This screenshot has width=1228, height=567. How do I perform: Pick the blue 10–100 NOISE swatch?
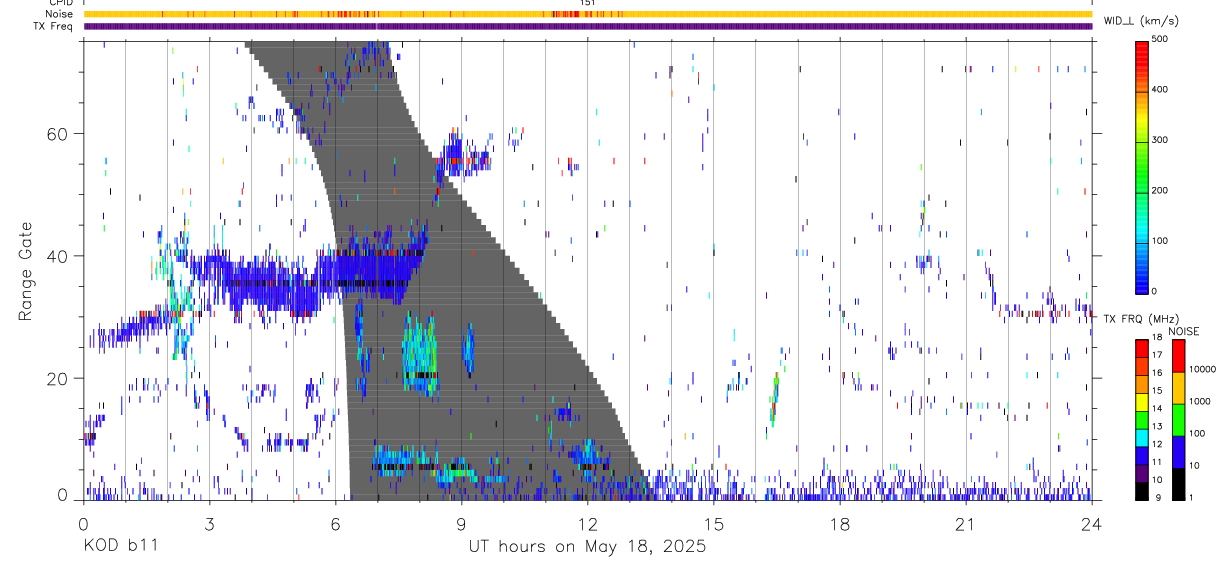tap(1177, 451)
